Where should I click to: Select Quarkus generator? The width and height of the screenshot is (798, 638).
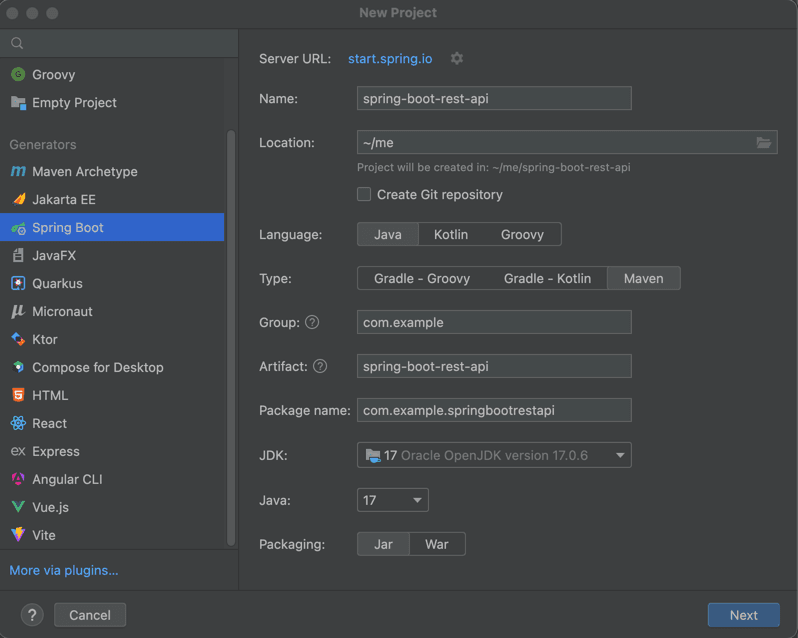click(x=112, y=283)
